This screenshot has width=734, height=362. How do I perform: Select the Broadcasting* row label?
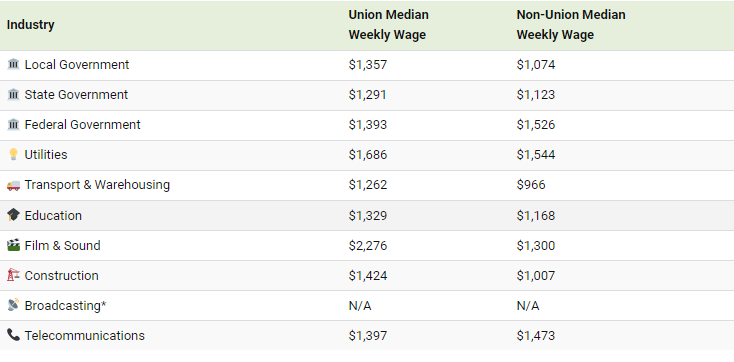66,305
